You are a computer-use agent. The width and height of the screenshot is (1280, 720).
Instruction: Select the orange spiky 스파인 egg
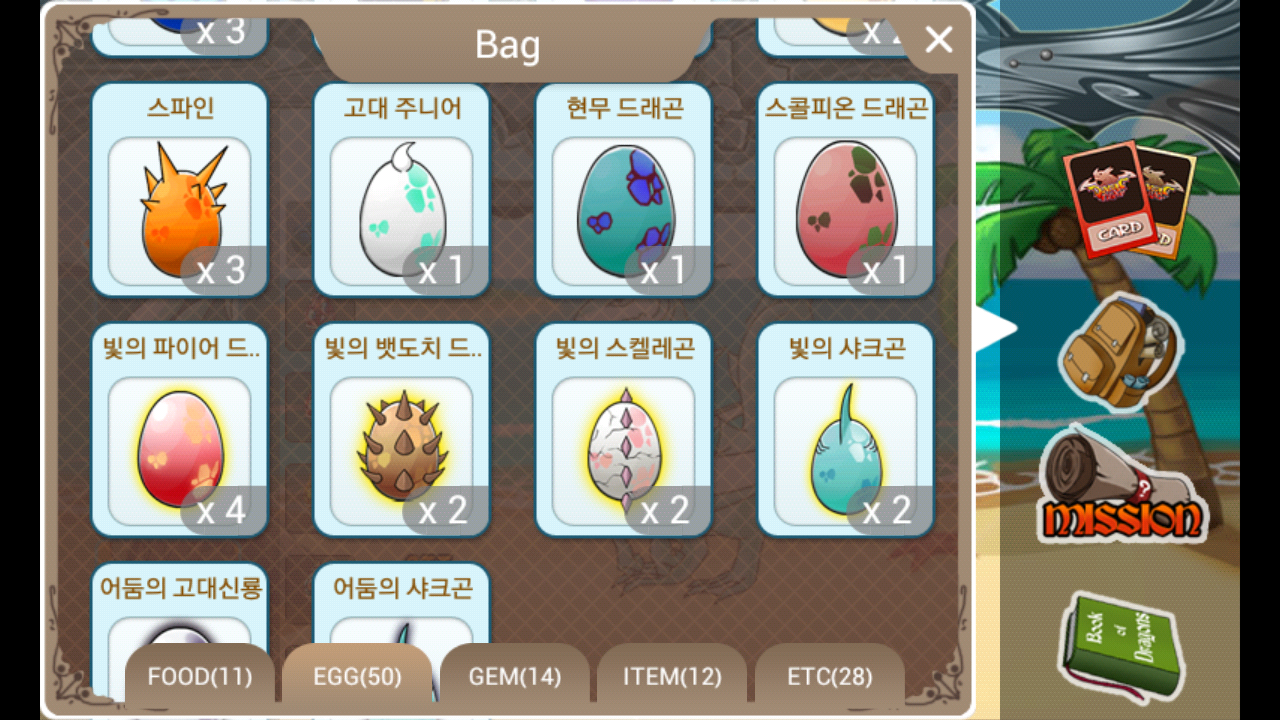coord(180,190)
